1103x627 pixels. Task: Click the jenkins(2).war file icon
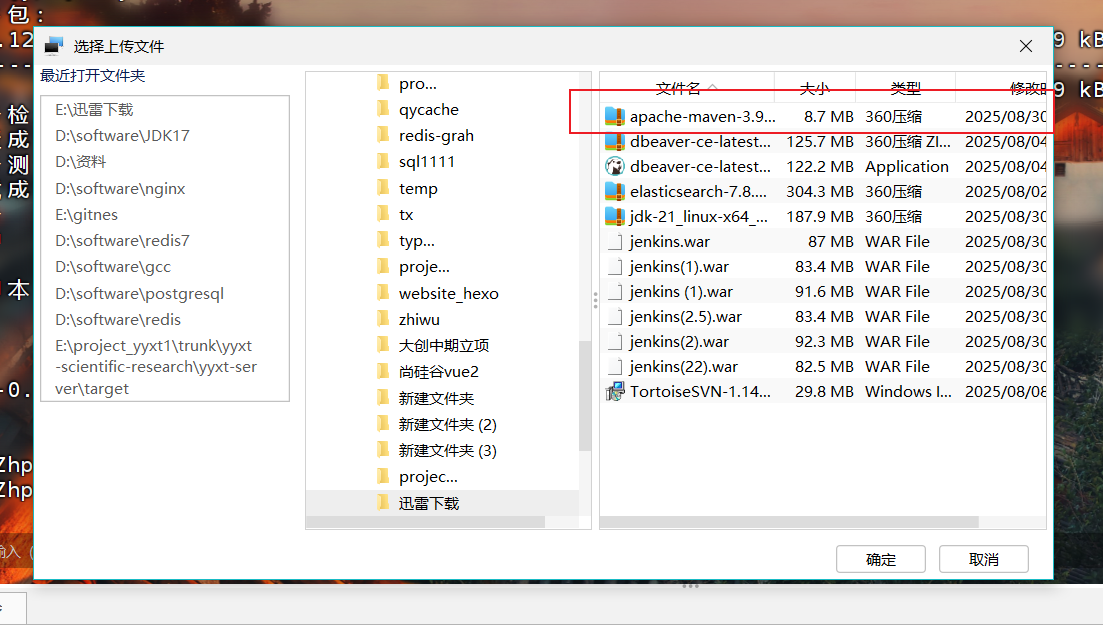tap(615, 342)
